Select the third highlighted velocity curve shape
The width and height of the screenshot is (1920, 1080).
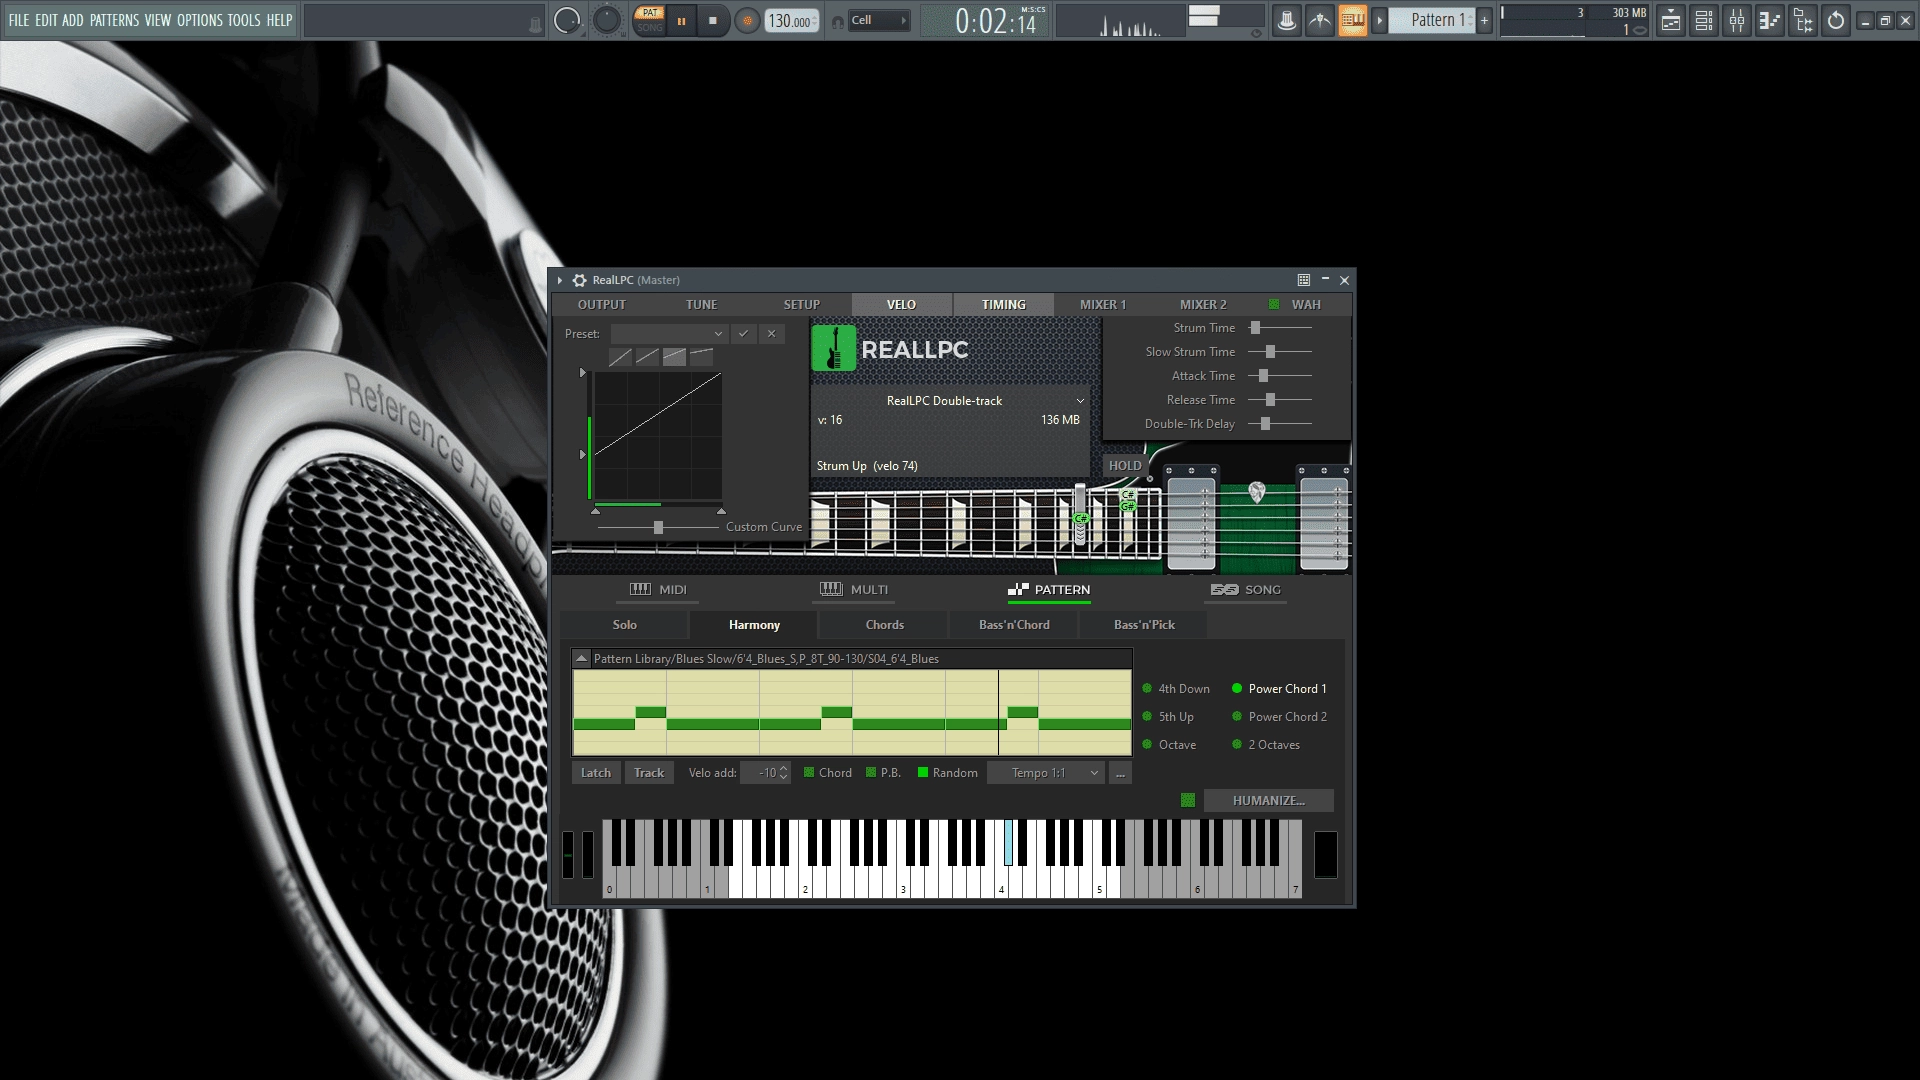coord(674,357)
